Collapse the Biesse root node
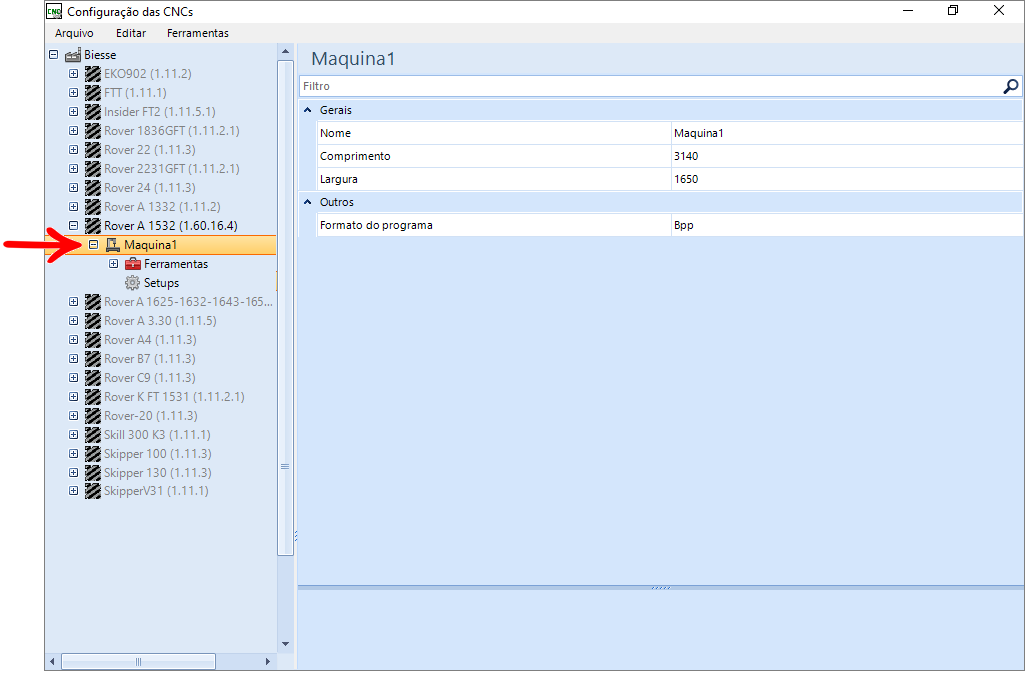The width and height of the screenshot is (1032, 675). pos(53,55)
